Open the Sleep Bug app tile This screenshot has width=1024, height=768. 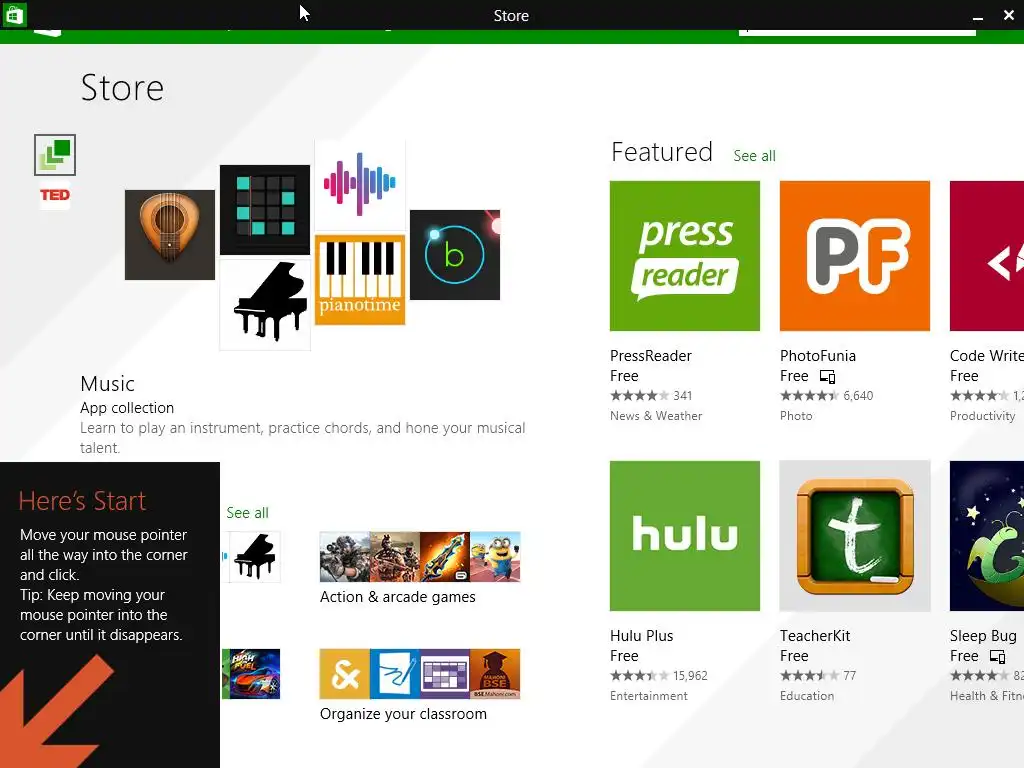987,536
